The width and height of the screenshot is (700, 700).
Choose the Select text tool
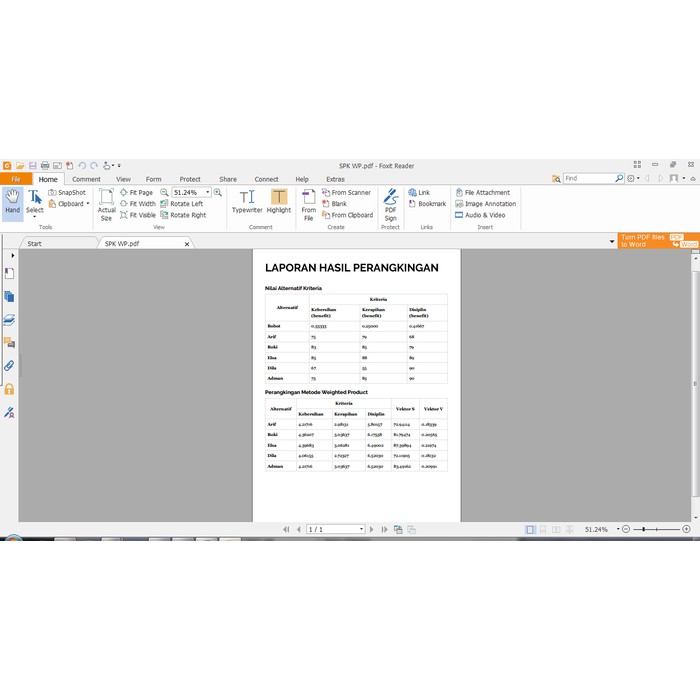[x=35, y=204]
